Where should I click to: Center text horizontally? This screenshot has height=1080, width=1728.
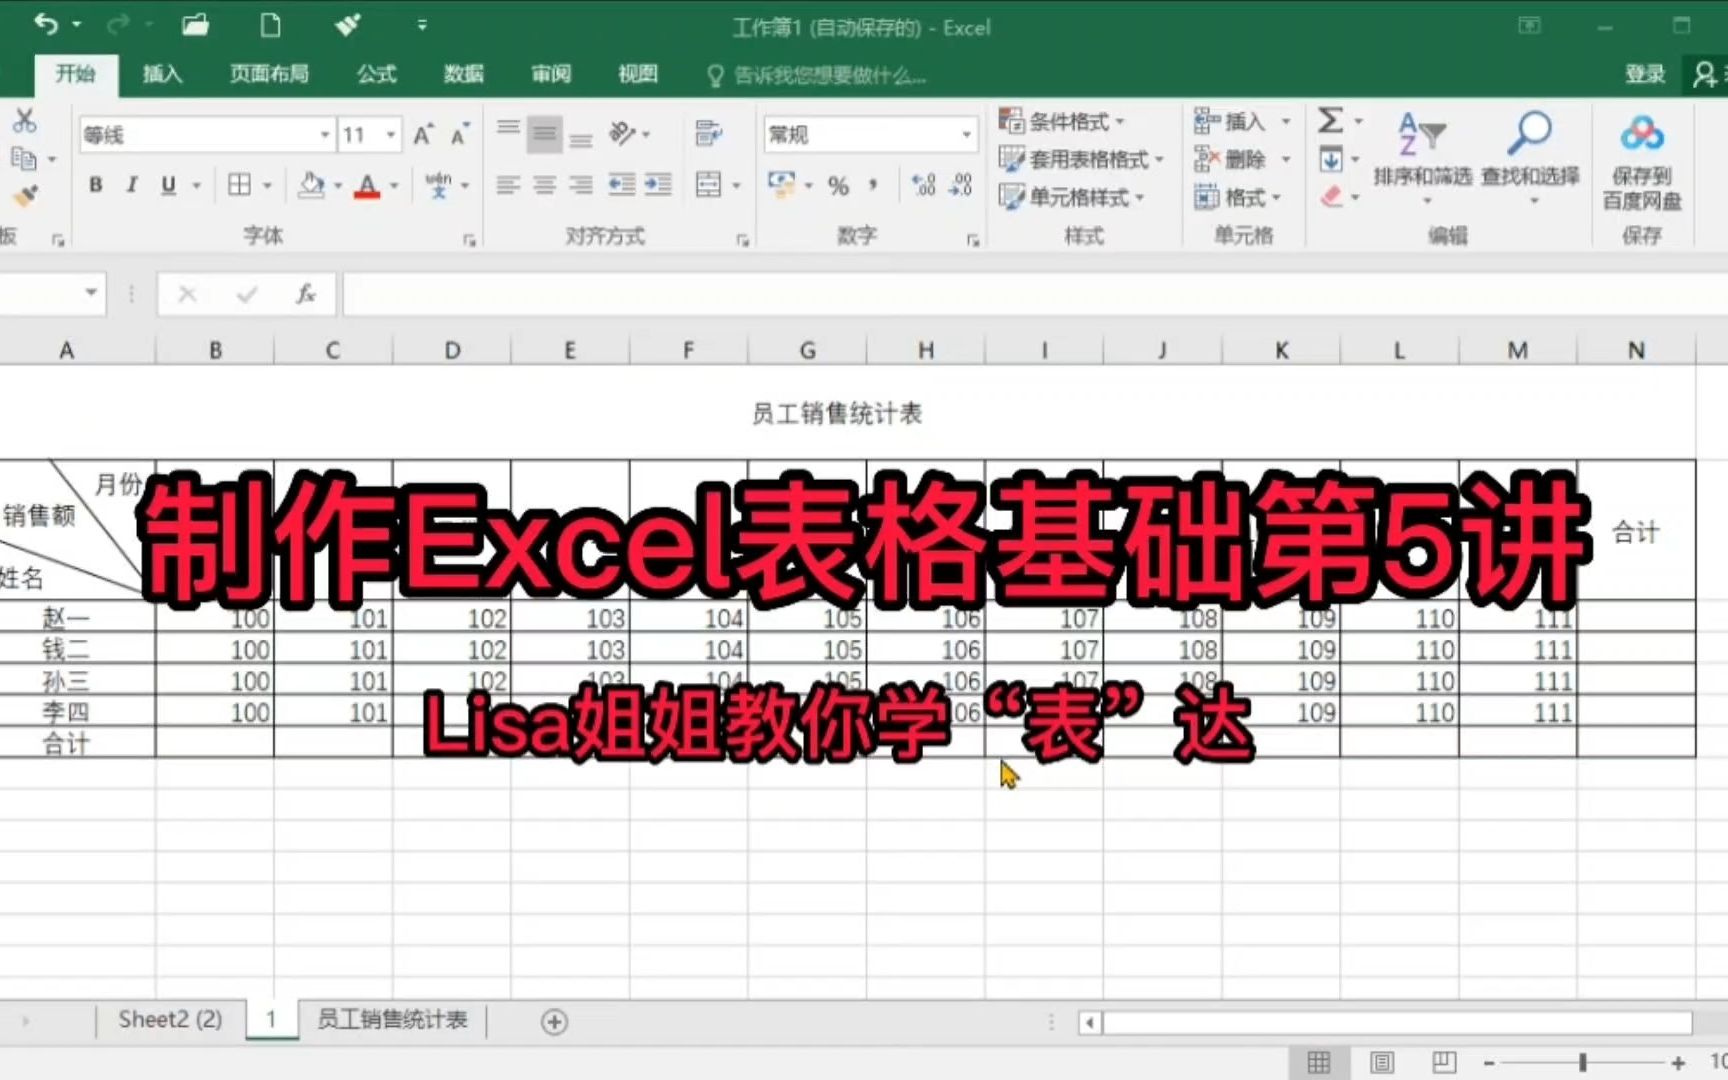[545, 185]
